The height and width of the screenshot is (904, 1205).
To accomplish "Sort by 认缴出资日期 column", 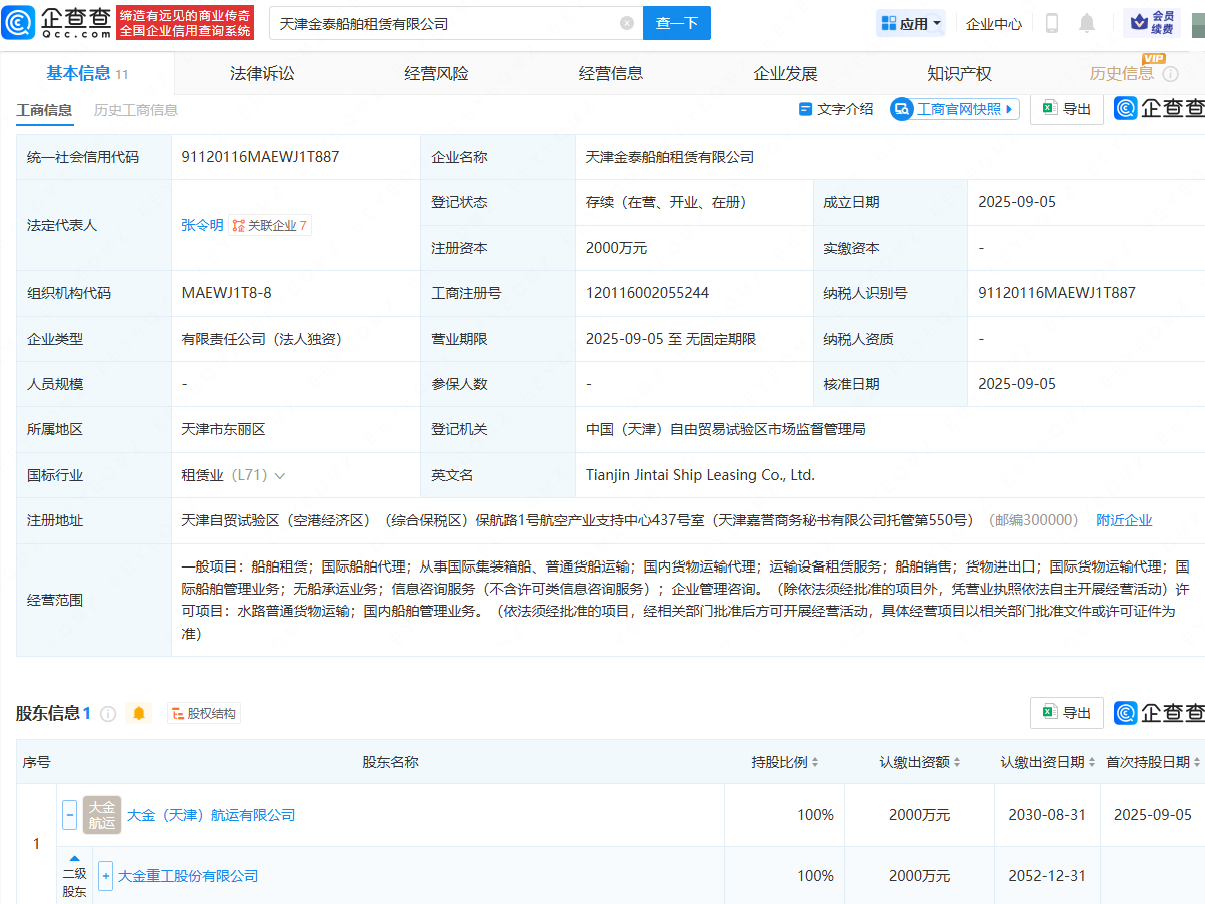I will (x=1047, y=762).
